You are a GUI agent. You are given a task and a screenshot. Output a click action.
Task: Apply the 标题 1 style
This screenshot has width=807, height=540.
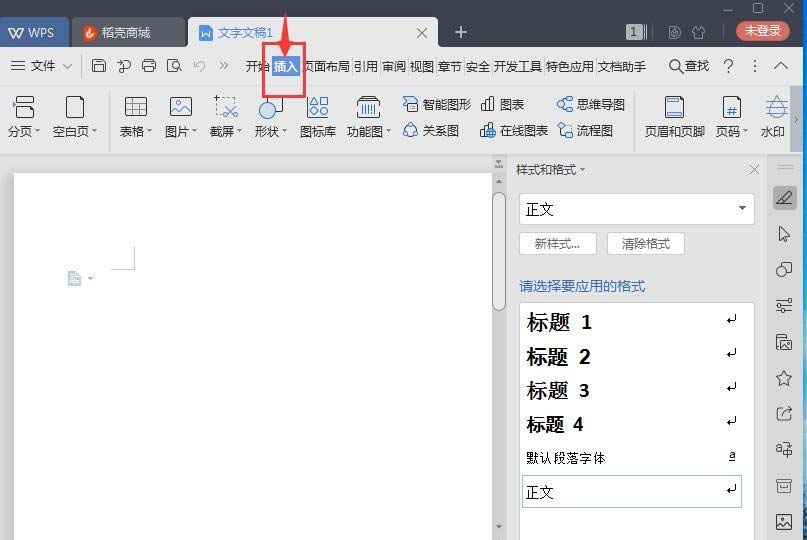631,322
